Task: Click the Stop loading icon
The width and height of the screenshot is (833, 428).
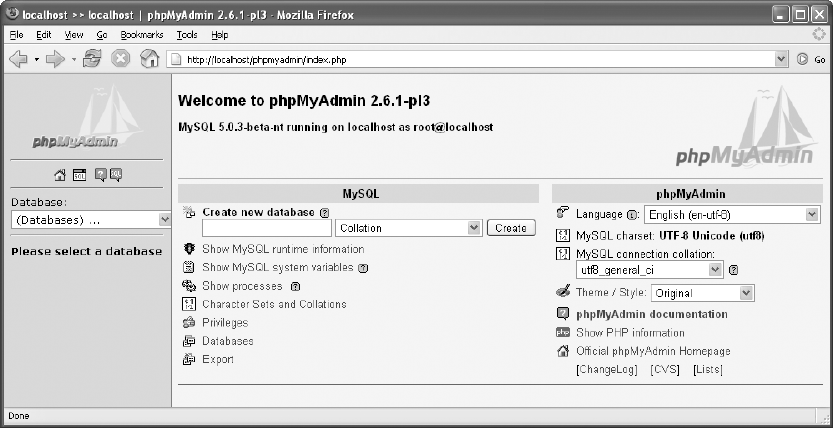Action: (121, 59)
